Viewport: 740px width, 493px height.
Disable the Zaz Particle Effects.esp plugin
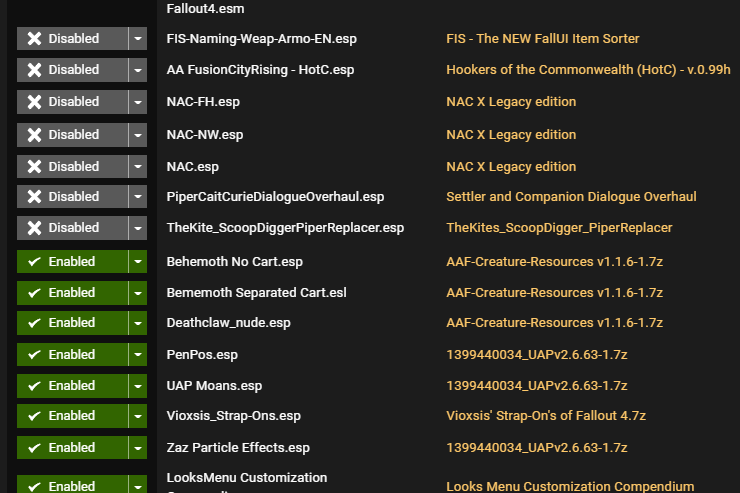pos(72,448)
